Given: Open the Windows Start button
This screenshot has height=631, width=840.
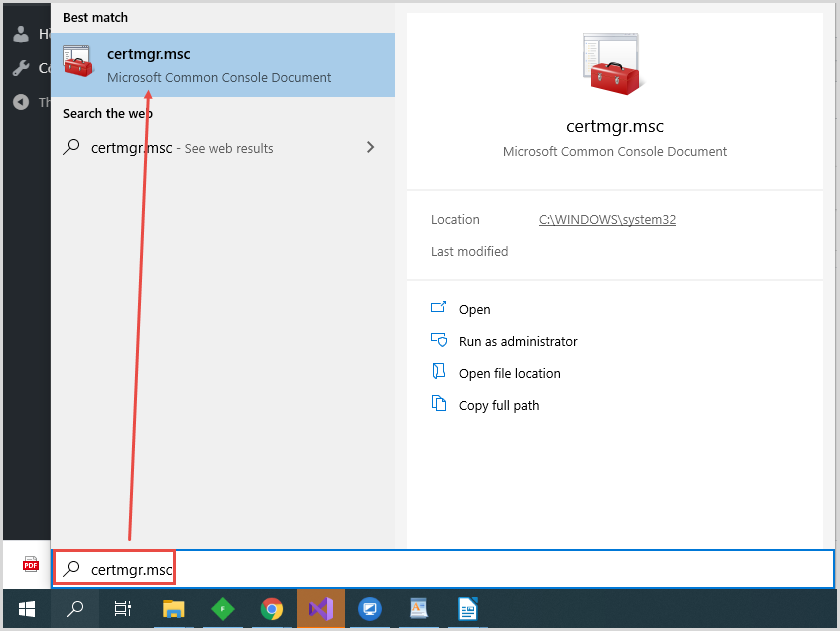Looking at the screenshot, I should (27, 609).
